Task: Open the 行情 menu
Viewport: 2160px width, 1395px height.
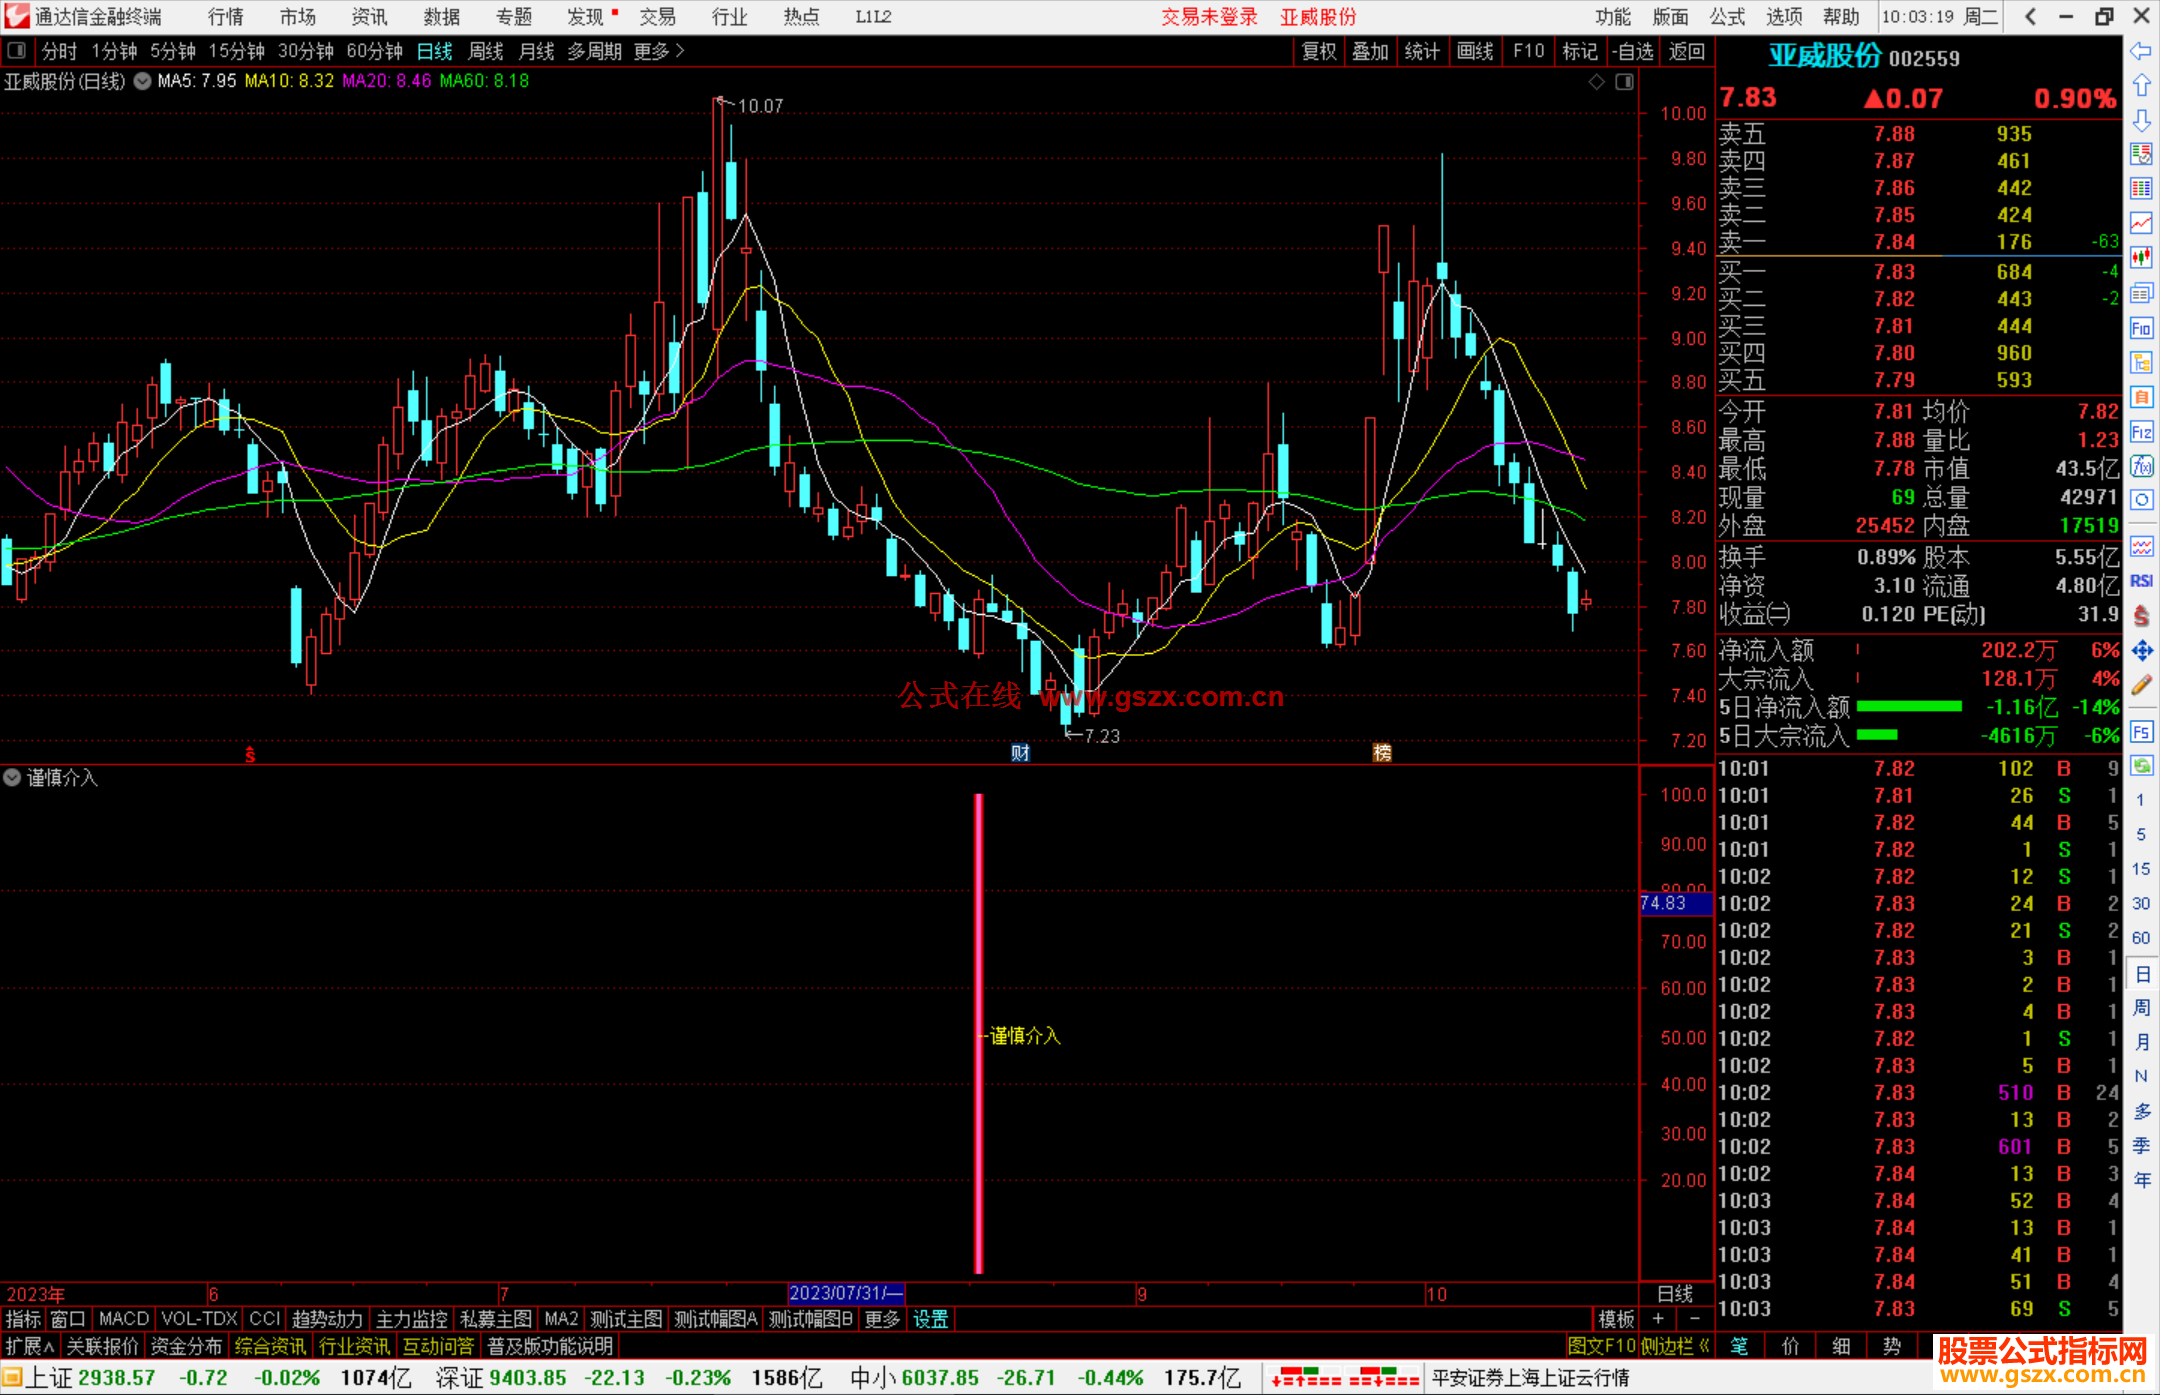Action: point(226,17)
